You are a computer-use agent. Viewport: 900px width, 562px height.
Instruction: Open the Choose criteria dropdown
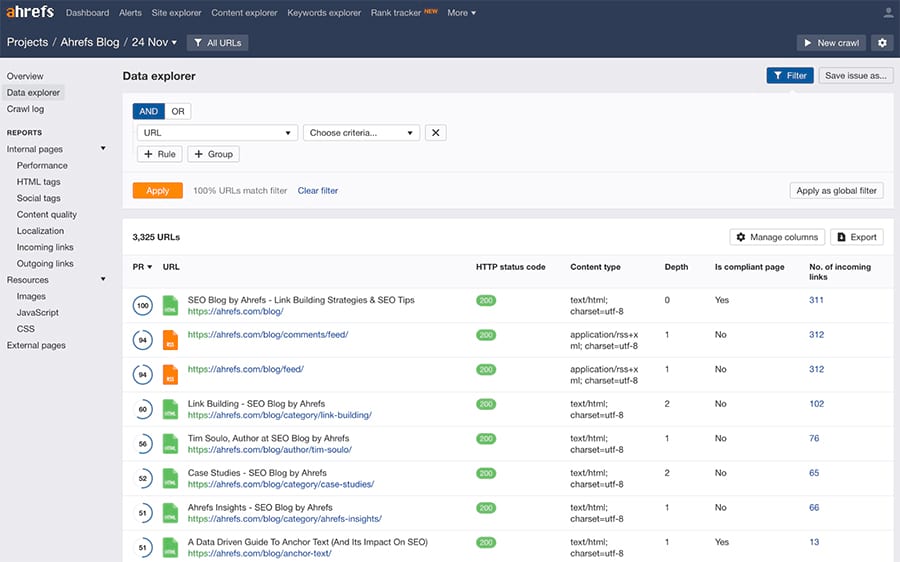tap(361, 133)
